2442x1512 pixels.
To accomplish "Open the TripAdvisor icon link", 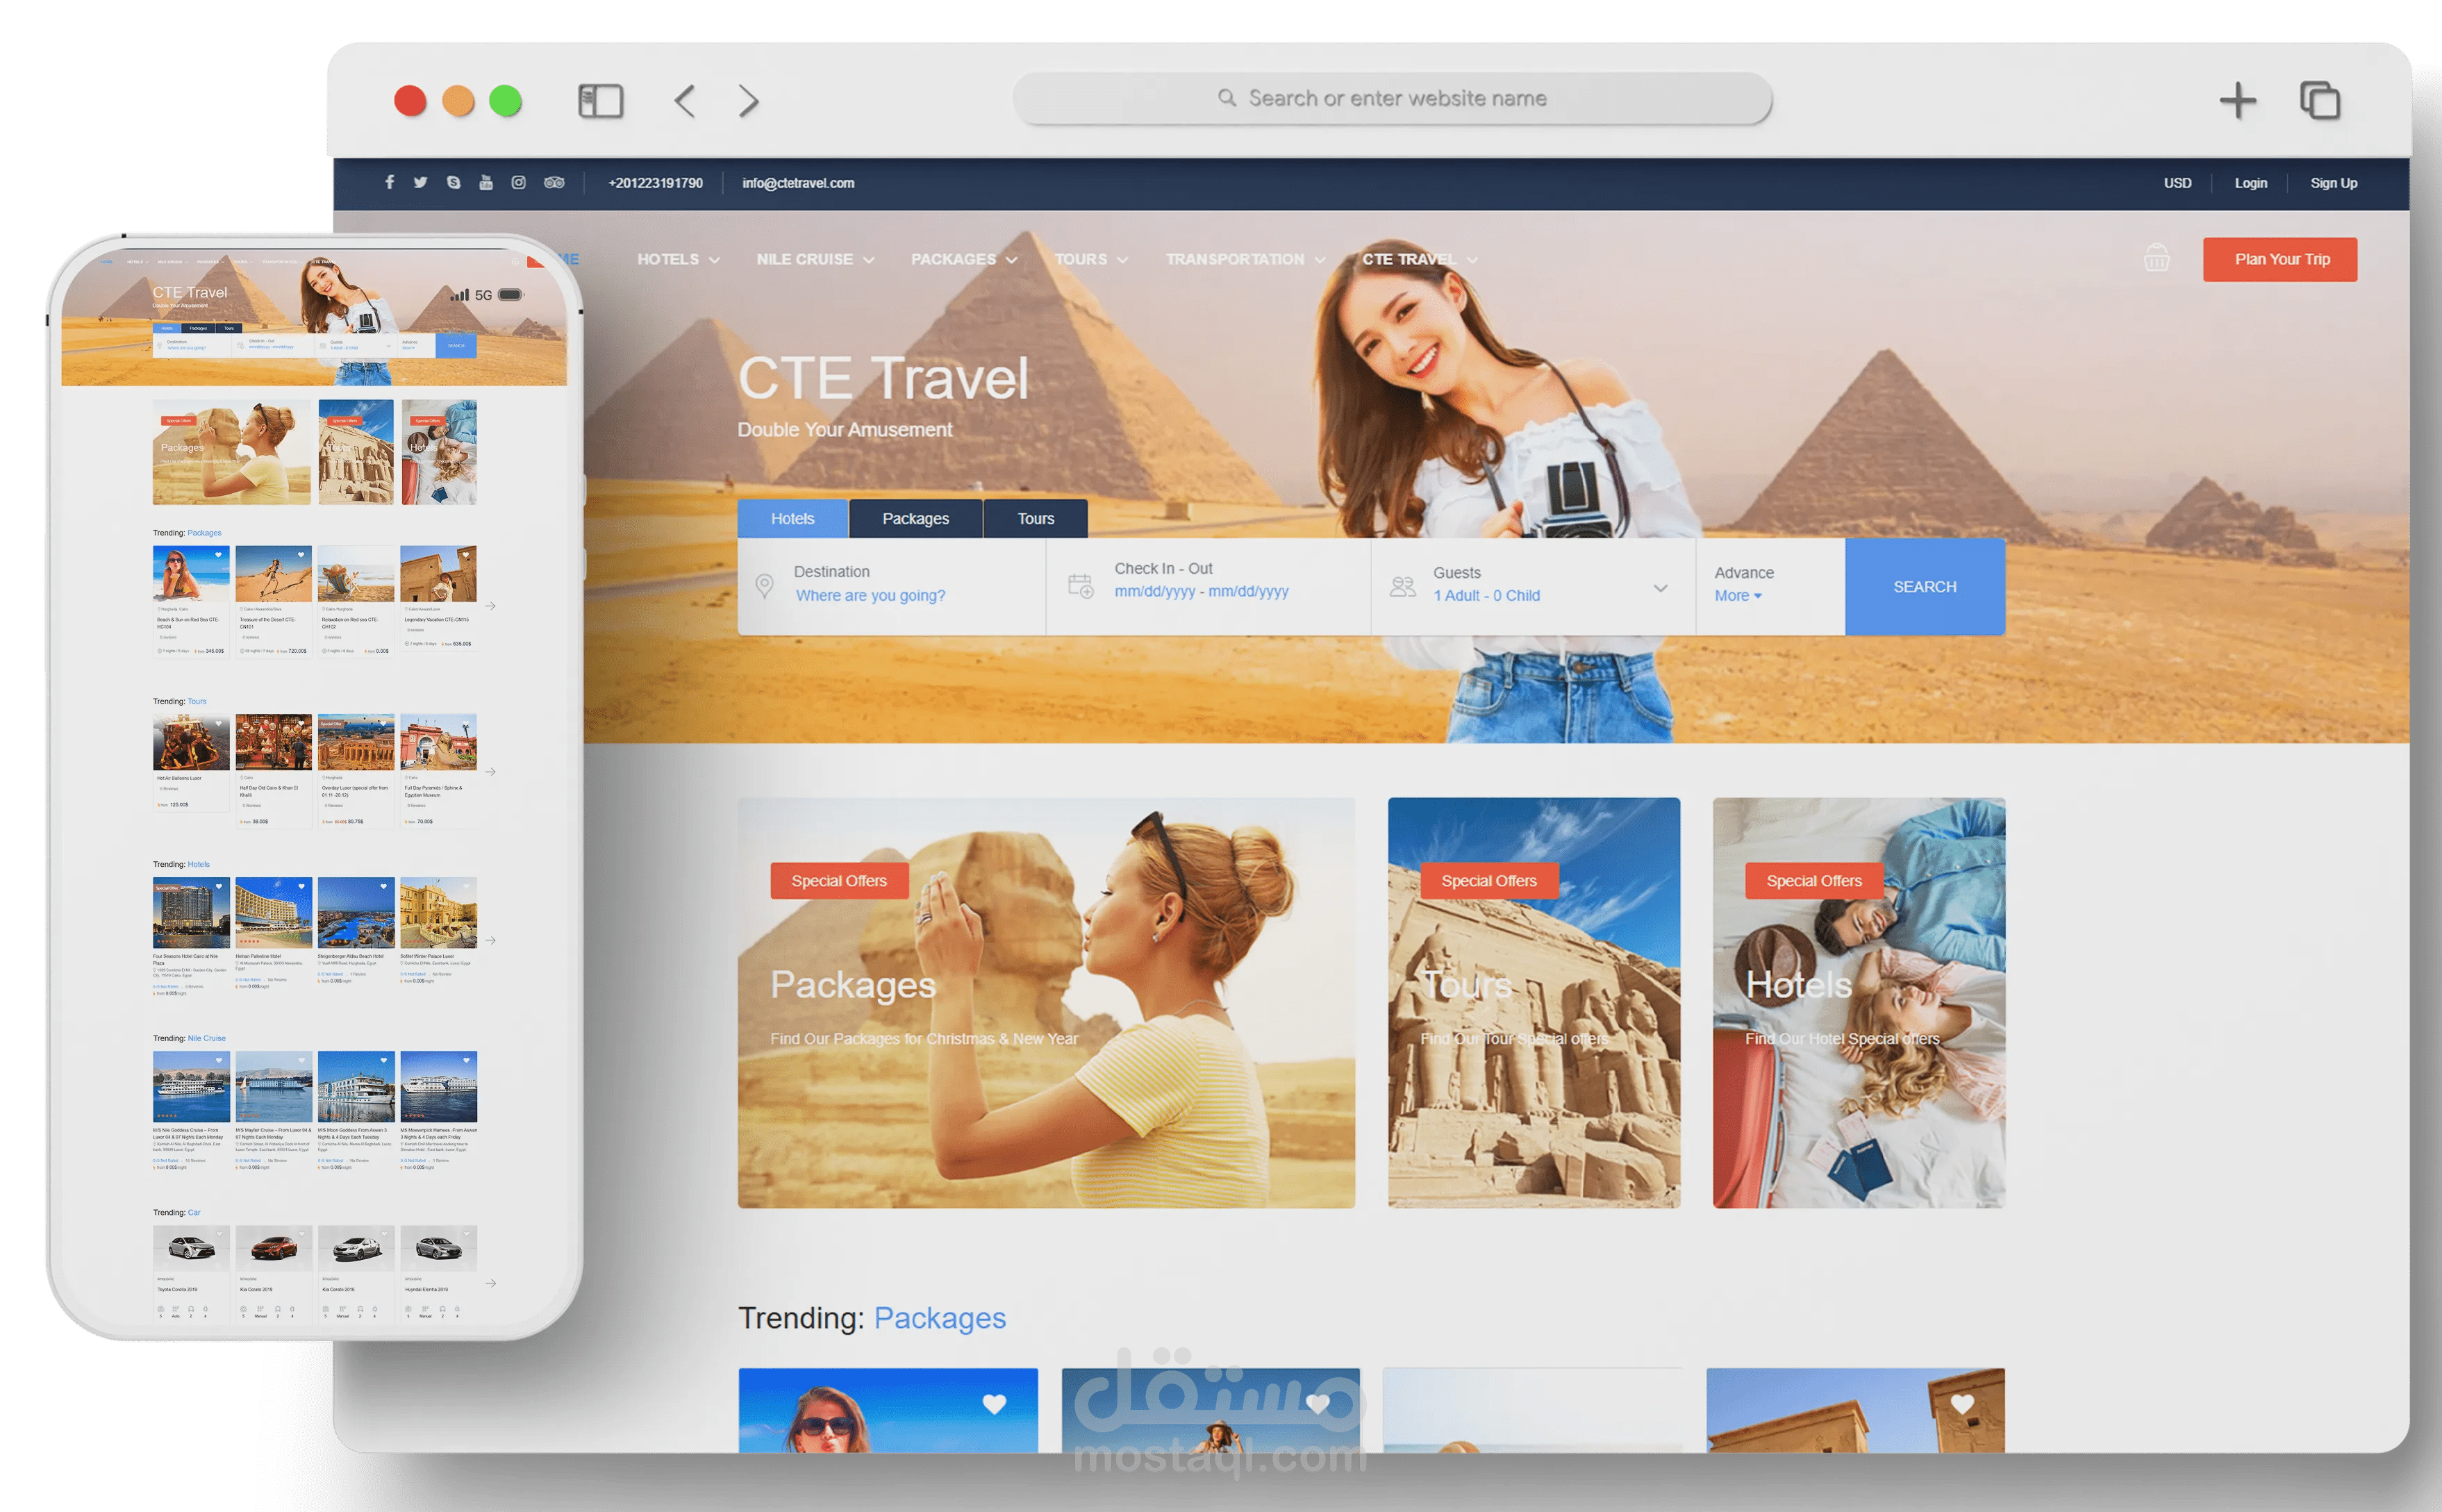I will tap(554, 183).
